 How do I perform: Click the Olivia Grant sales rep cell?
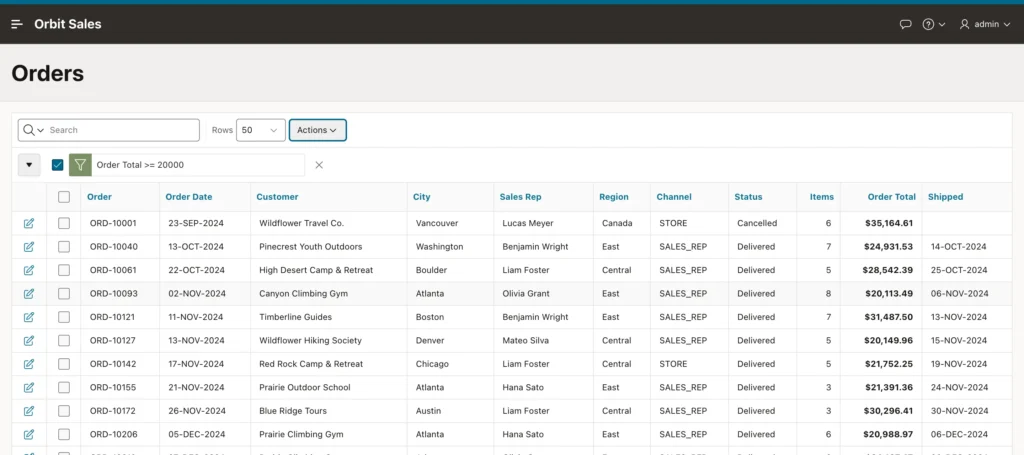(526, 294)
